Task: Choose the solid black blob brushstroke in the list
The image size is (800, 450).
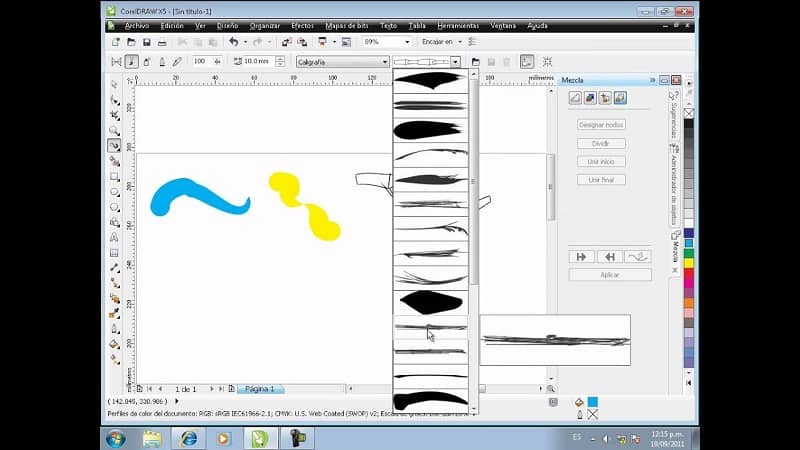Action: click(431, 303)
